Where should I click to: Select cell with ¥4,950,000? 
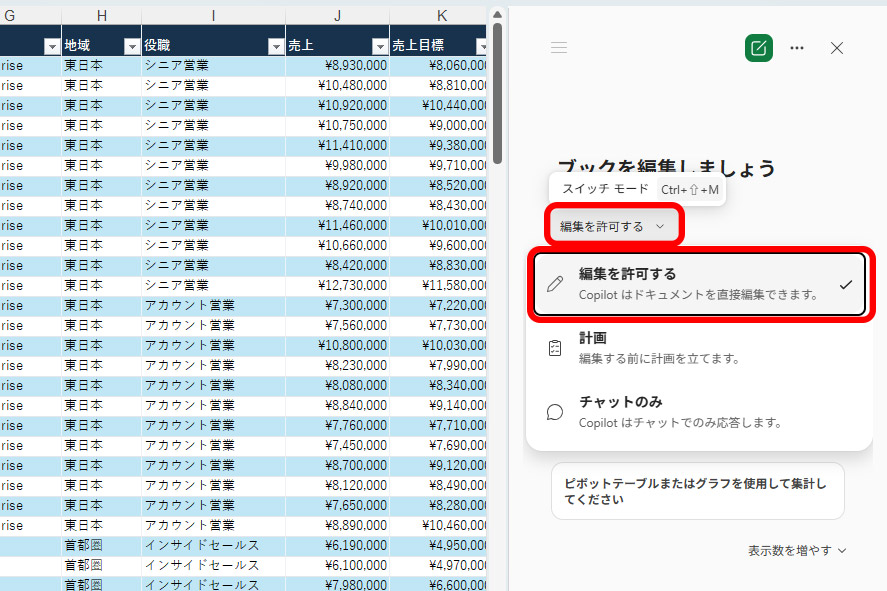tap(438, 546)
